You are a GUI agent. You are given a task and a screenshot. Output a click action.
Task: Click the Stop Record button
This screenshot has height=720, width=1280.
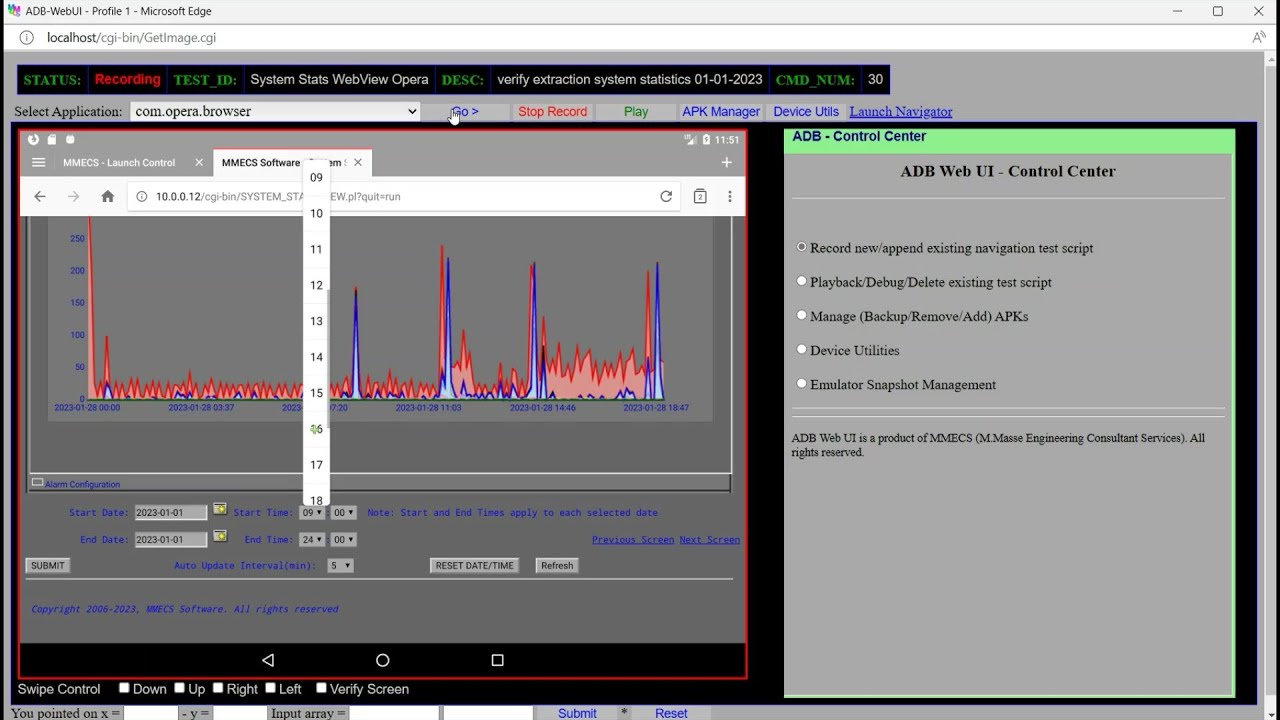tap(552, 111)
